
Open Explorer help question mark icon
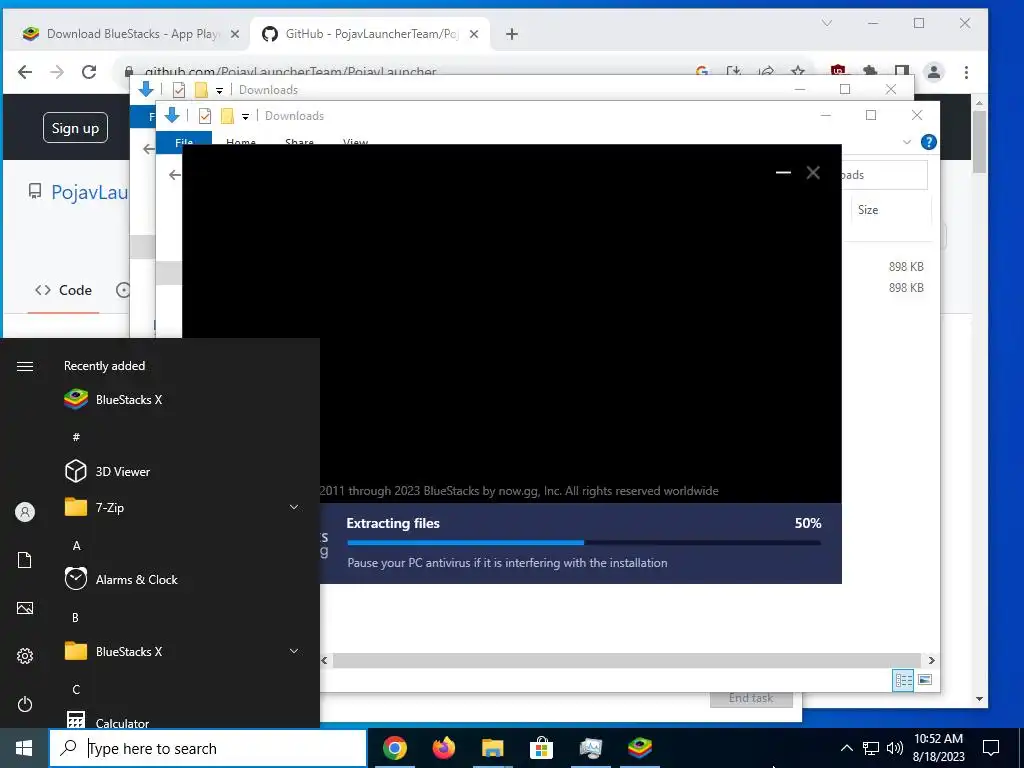point(928,142)
